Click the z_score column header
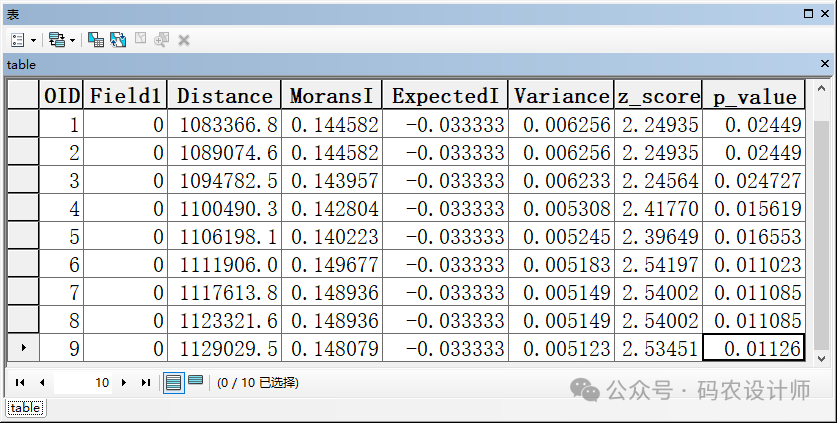837x423 pixels. click(658, 96)
